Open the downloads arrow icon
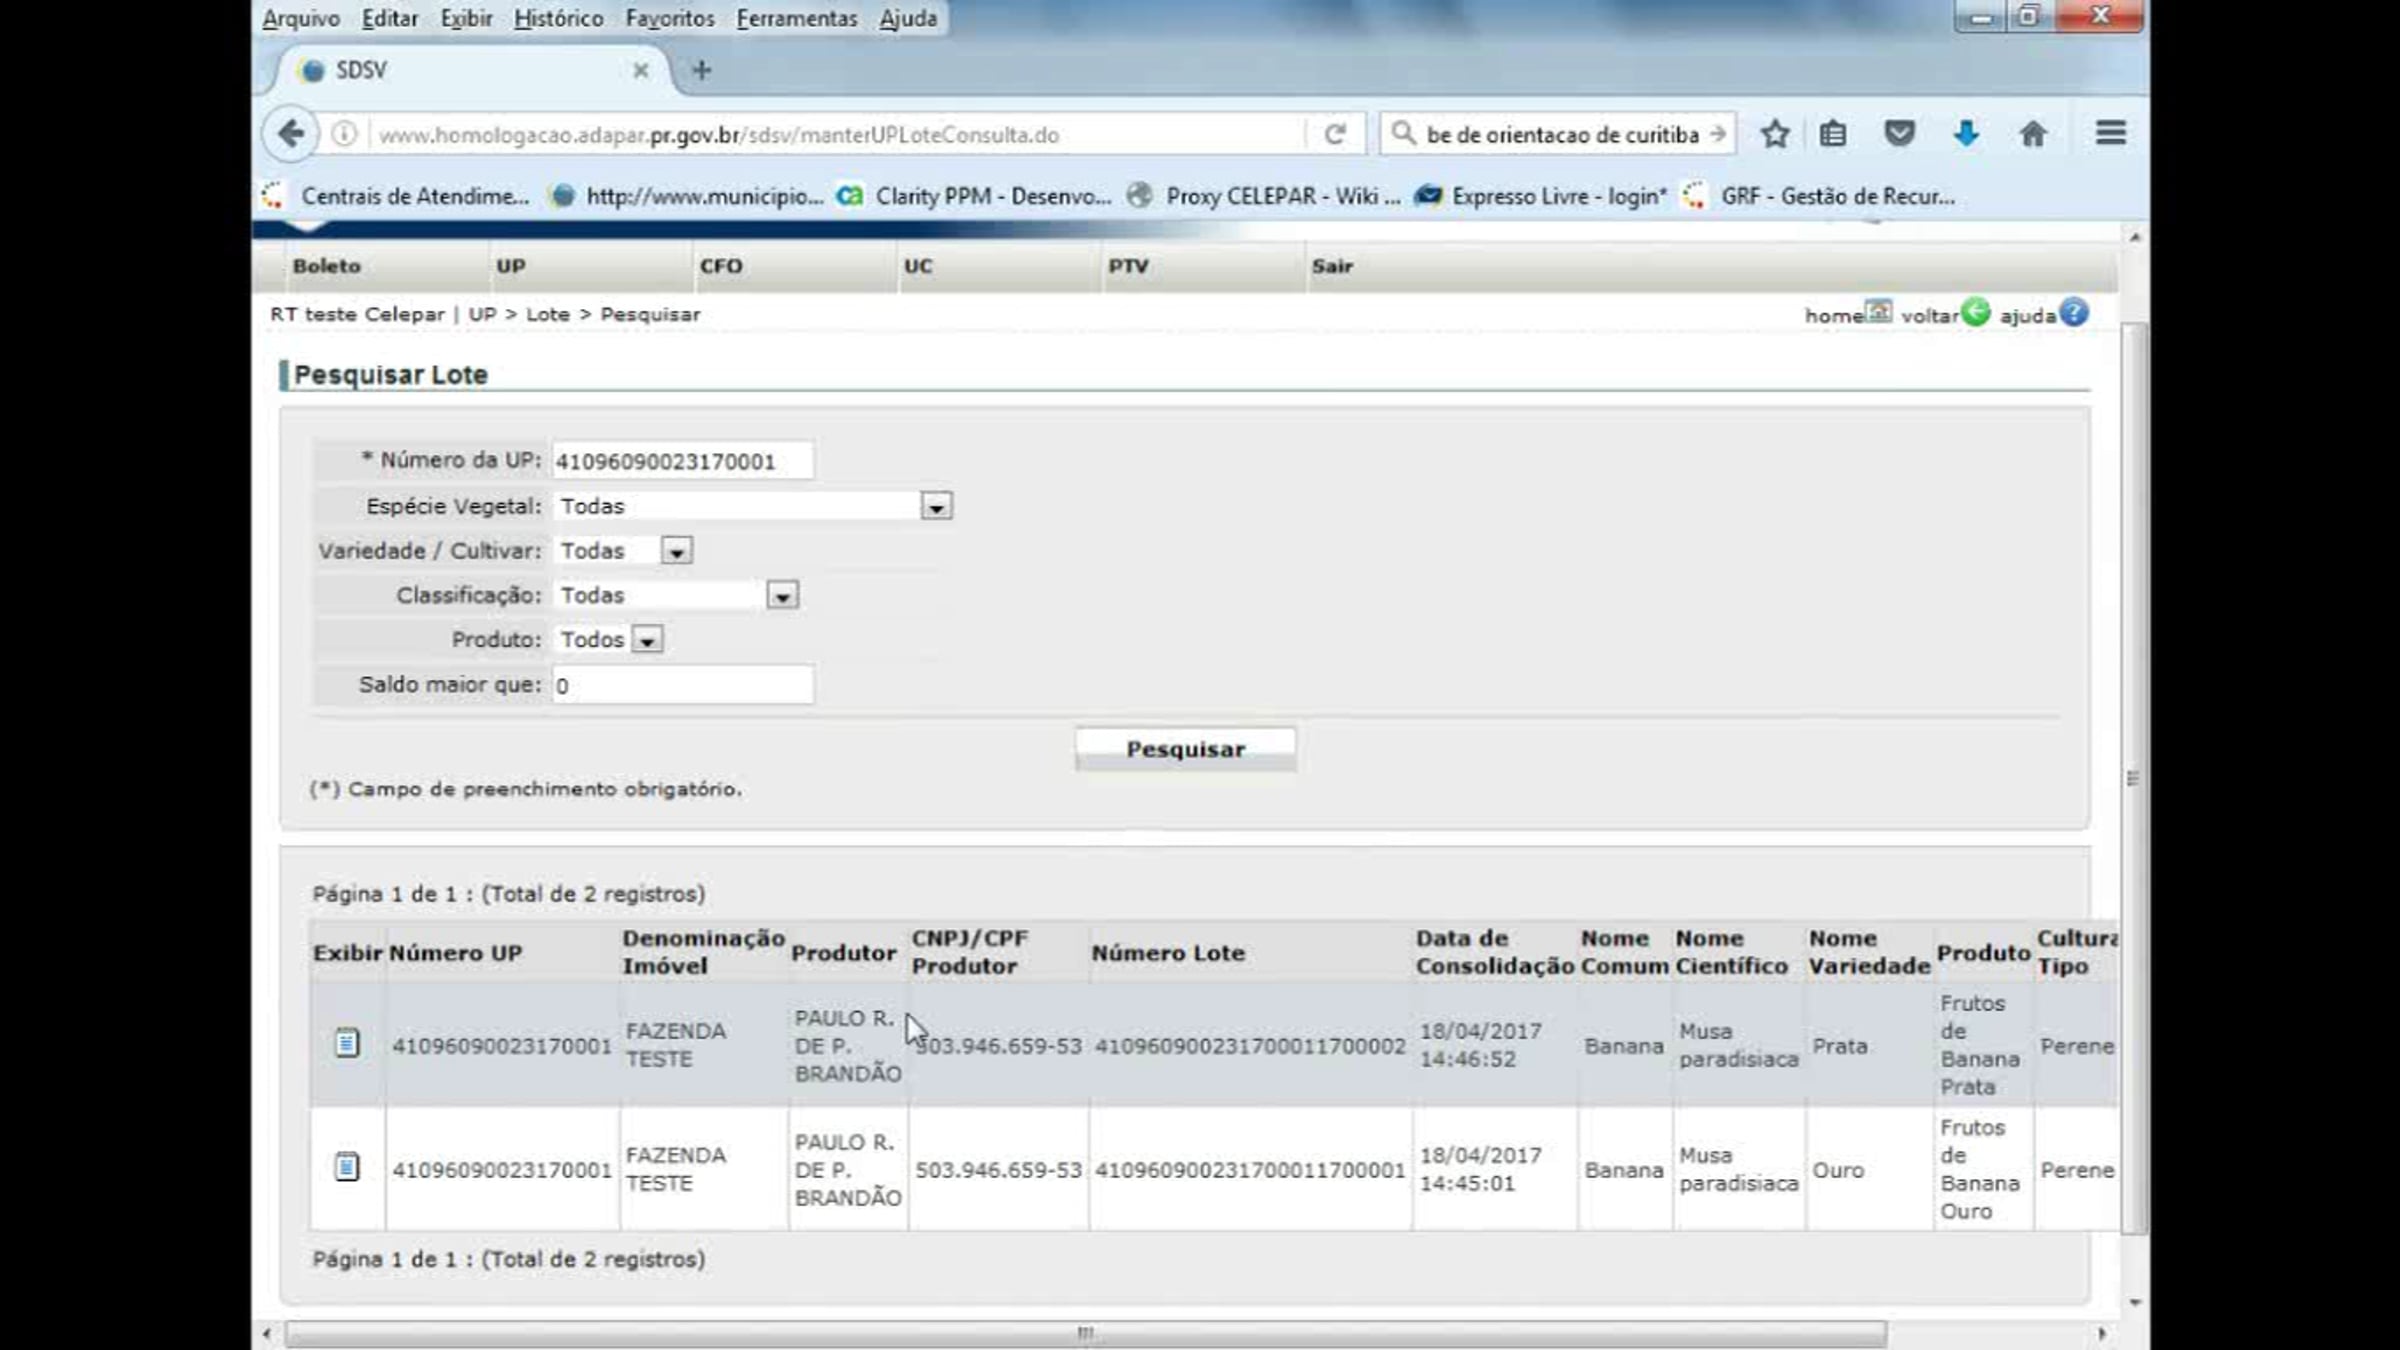This screenshot has height=1350, width=2400. (1966, 134)
